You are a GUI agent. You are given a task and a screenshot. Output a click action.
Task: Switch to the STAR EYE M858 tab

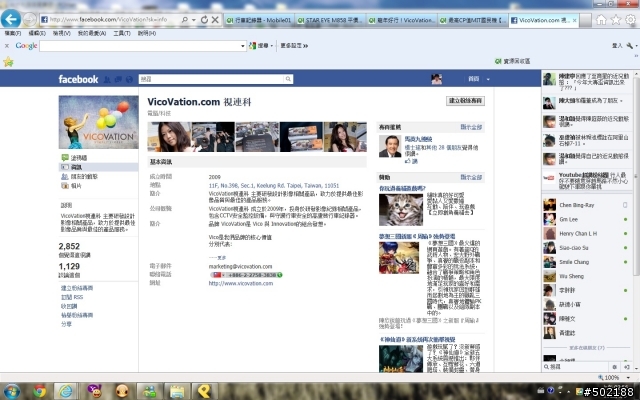click(330, 20)
